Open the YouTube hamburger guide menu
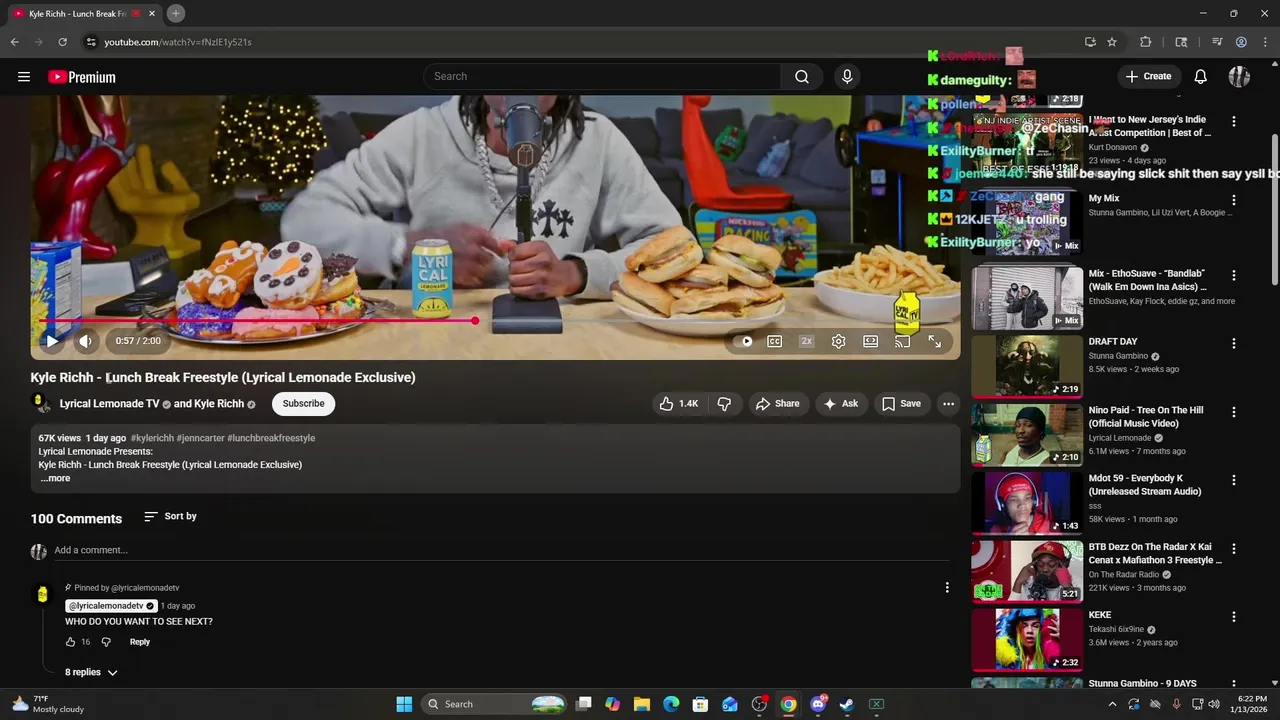1280x720 pixels. (24, 77)
